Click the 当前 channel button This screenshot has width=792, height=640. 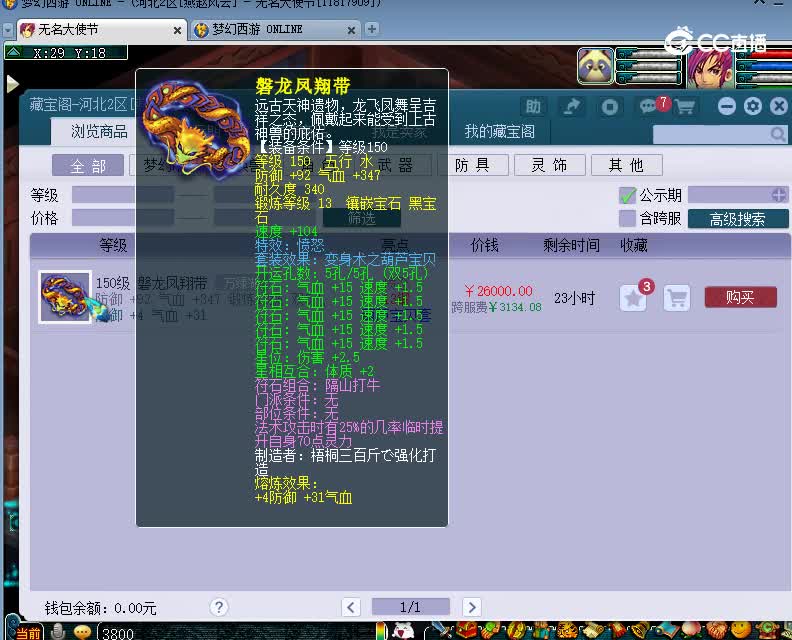[x=28, y=632]
